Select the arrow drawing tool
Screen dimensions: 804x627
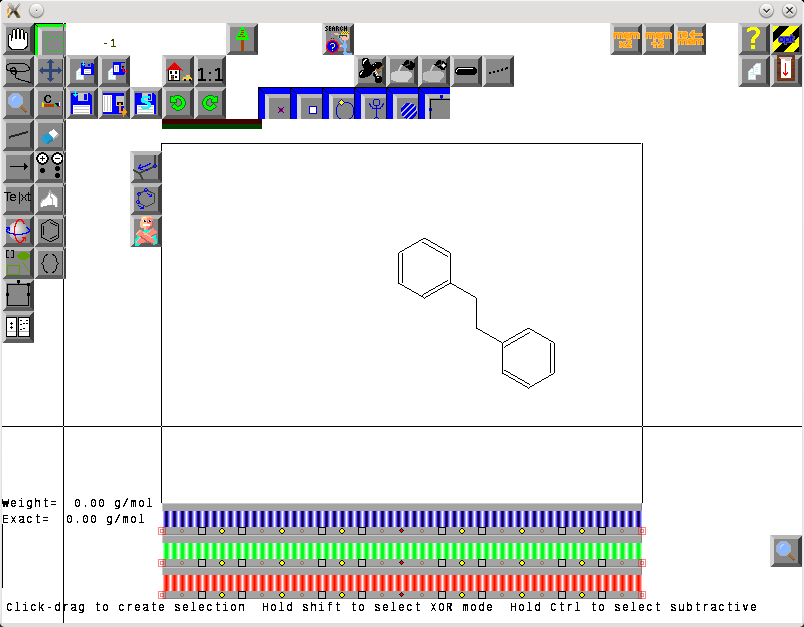point(18,167)
